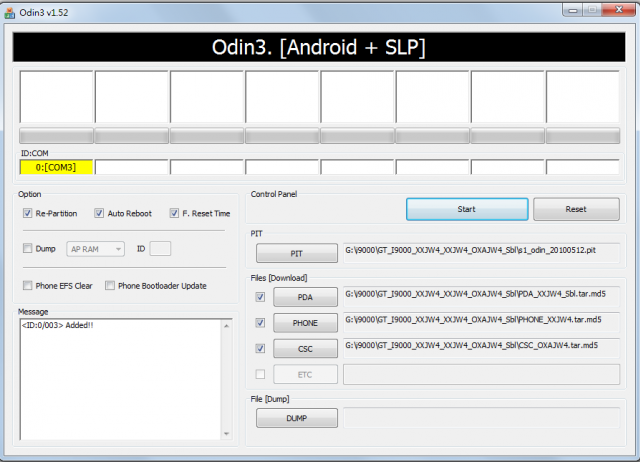Toggle the F. Reset Time checkbox
The height and width of the screenshot is (462, 640).
pos(174,213)
